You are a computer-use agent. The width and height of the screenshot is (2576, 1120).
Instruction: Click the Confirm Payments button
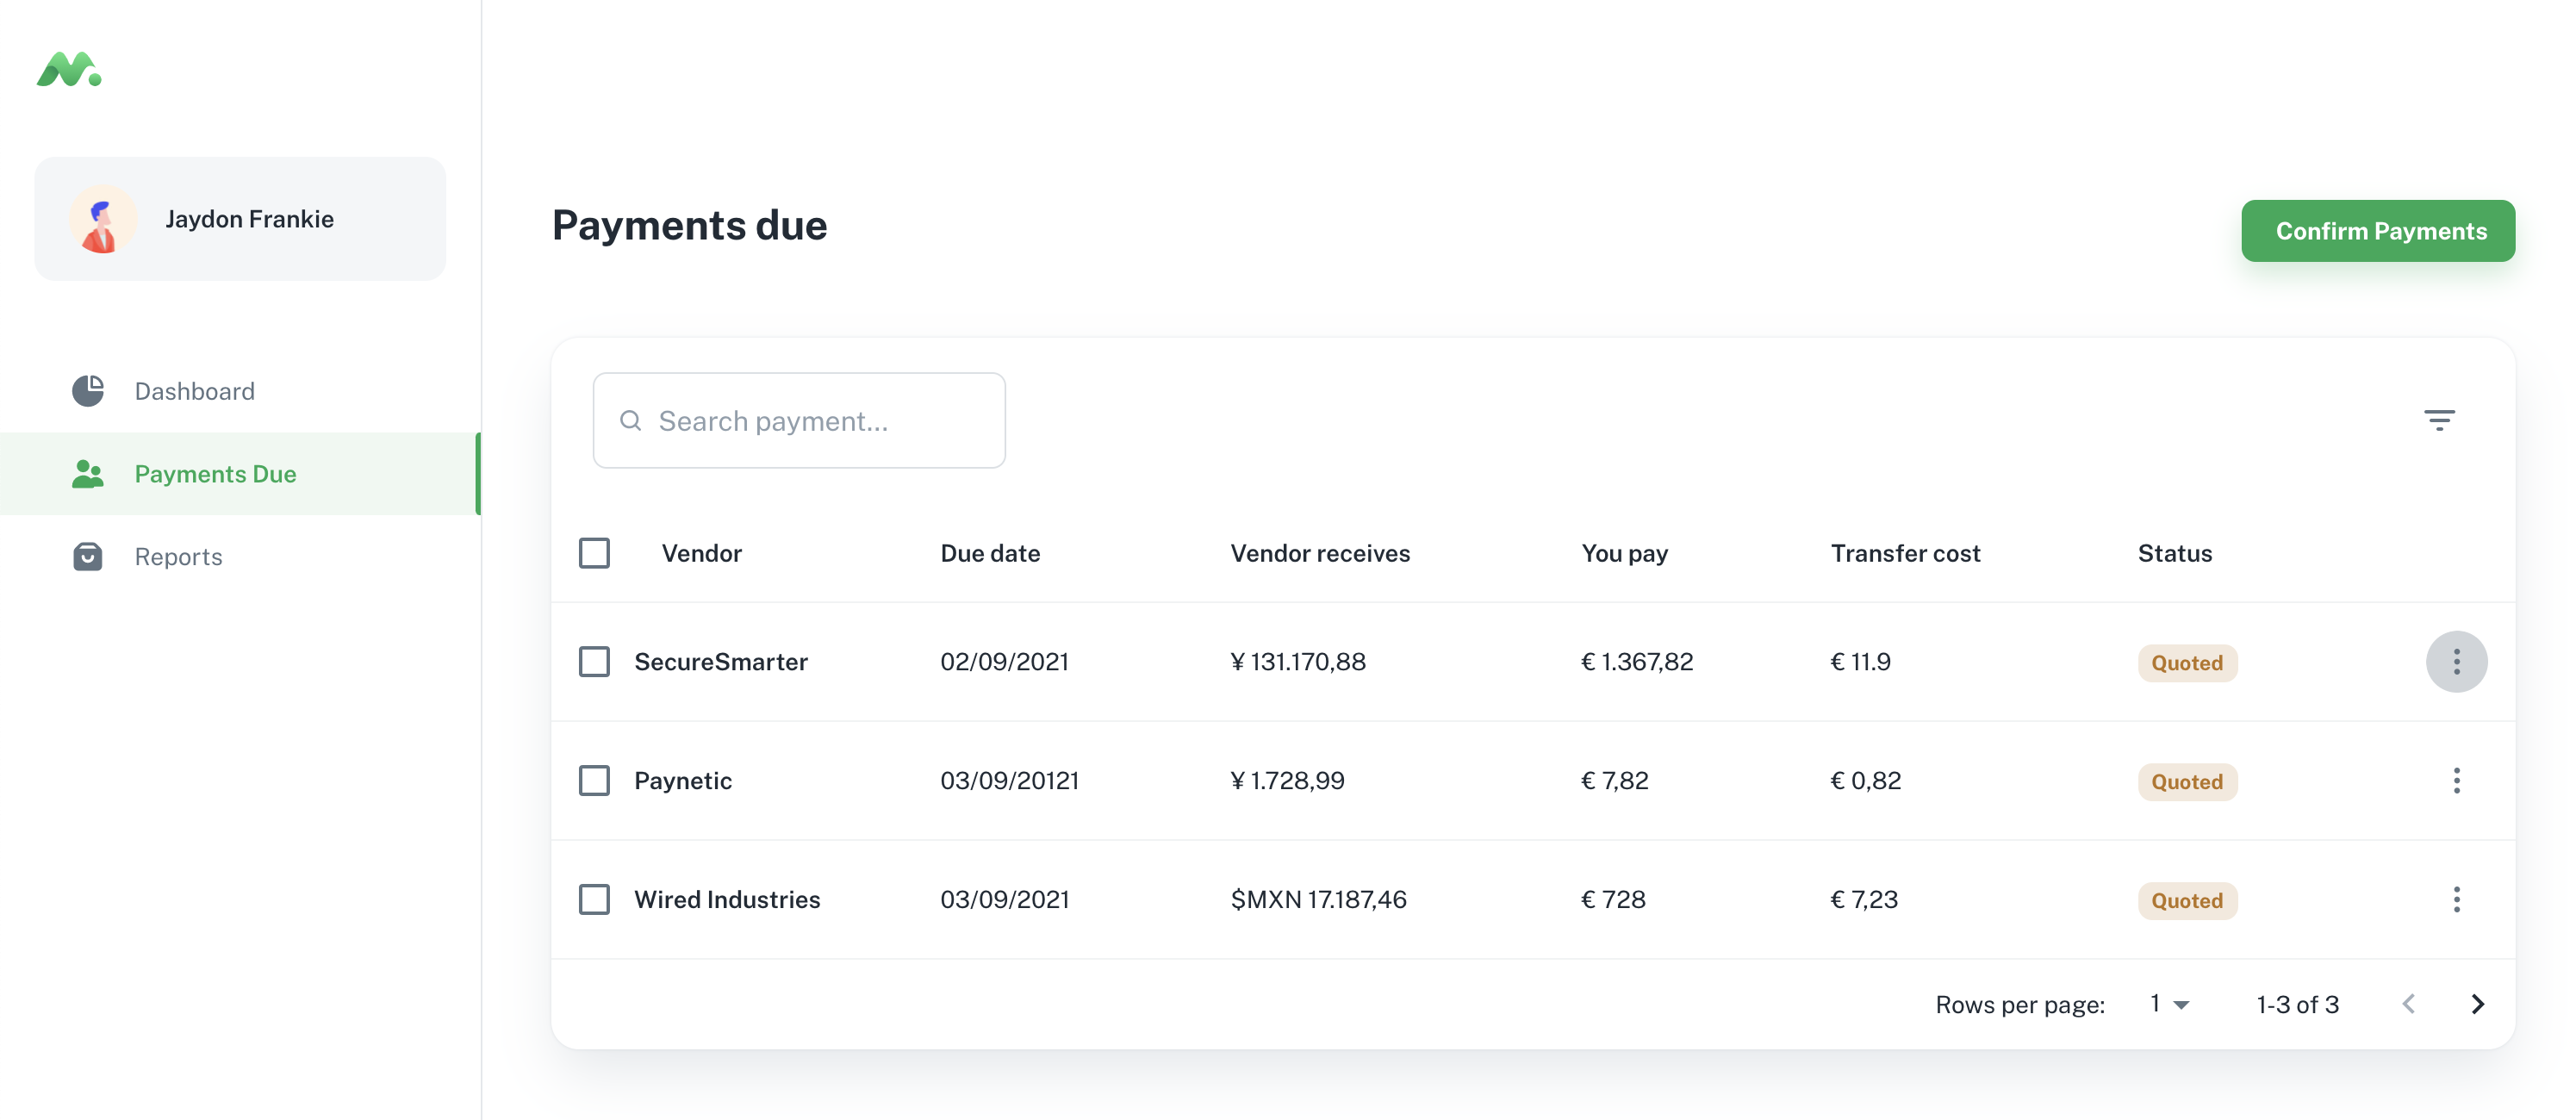[2379, 231]
